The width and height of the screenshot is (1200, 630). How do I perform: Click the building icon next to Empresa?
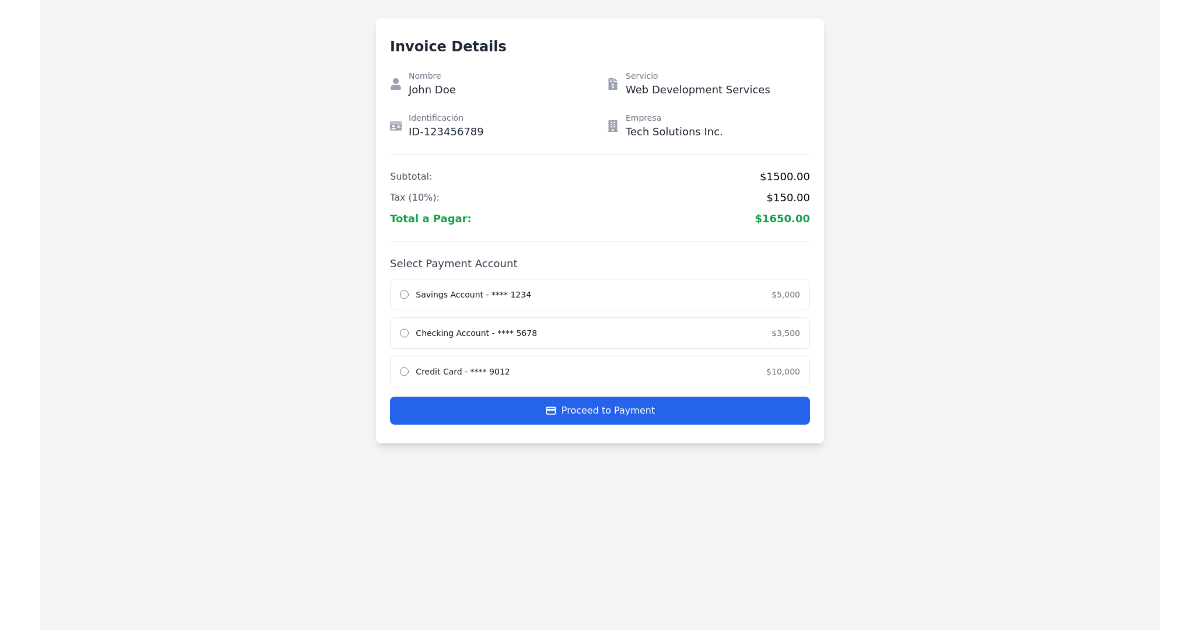pos(613,126)
